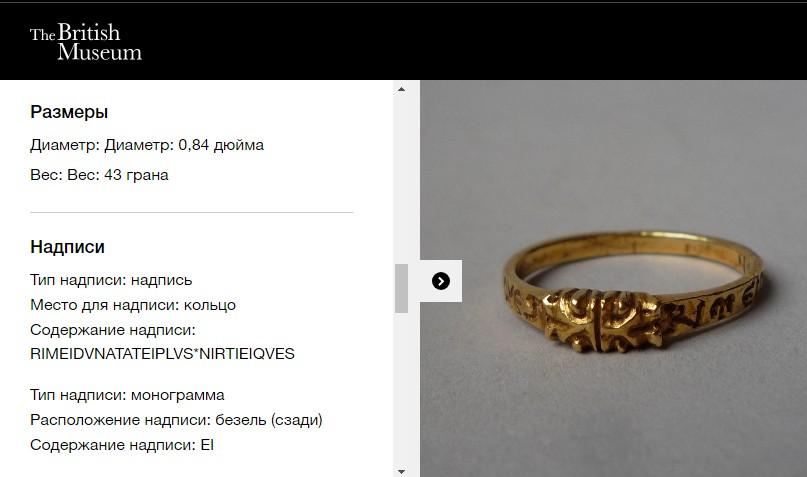Click the scroll up arrow of details panel
The height and width of the screenshot is (477, 807).
click(401, 90)
